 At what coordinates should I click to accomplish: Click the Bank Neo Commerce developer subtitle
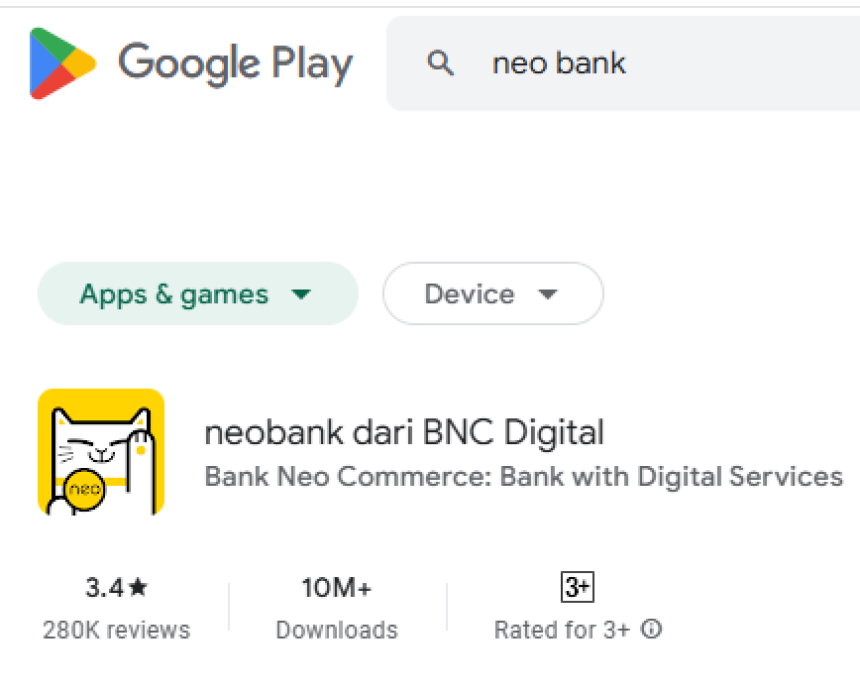523,476
